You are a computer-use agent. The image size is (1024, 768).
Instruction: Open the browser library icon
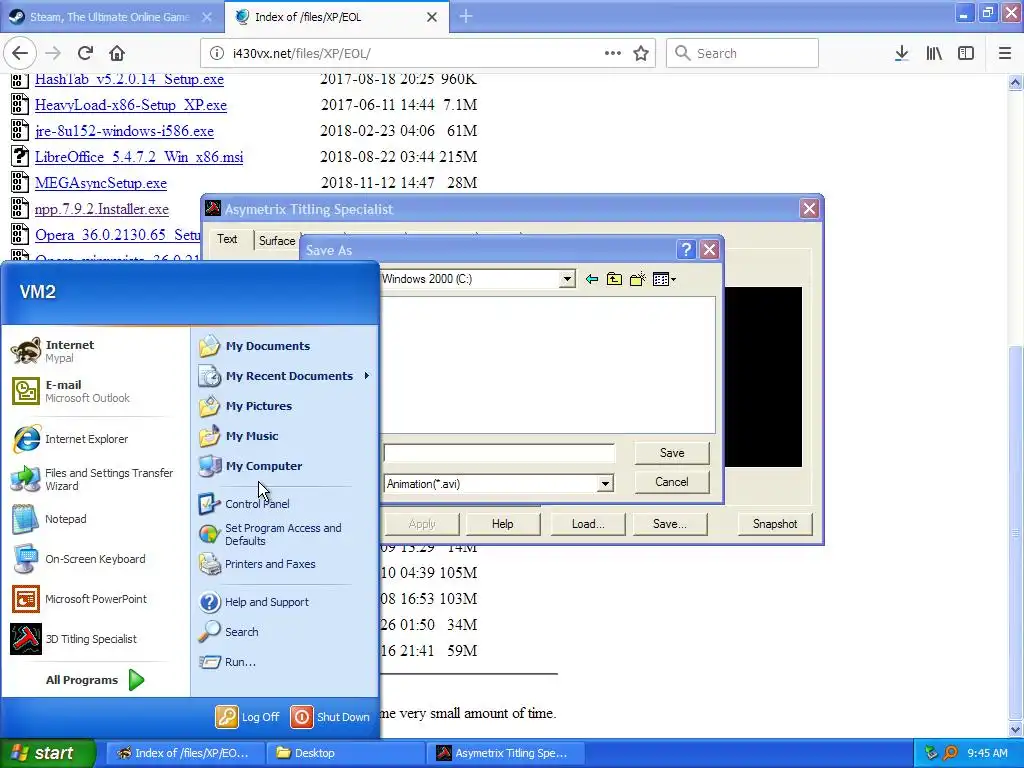[x=934, y=53]
